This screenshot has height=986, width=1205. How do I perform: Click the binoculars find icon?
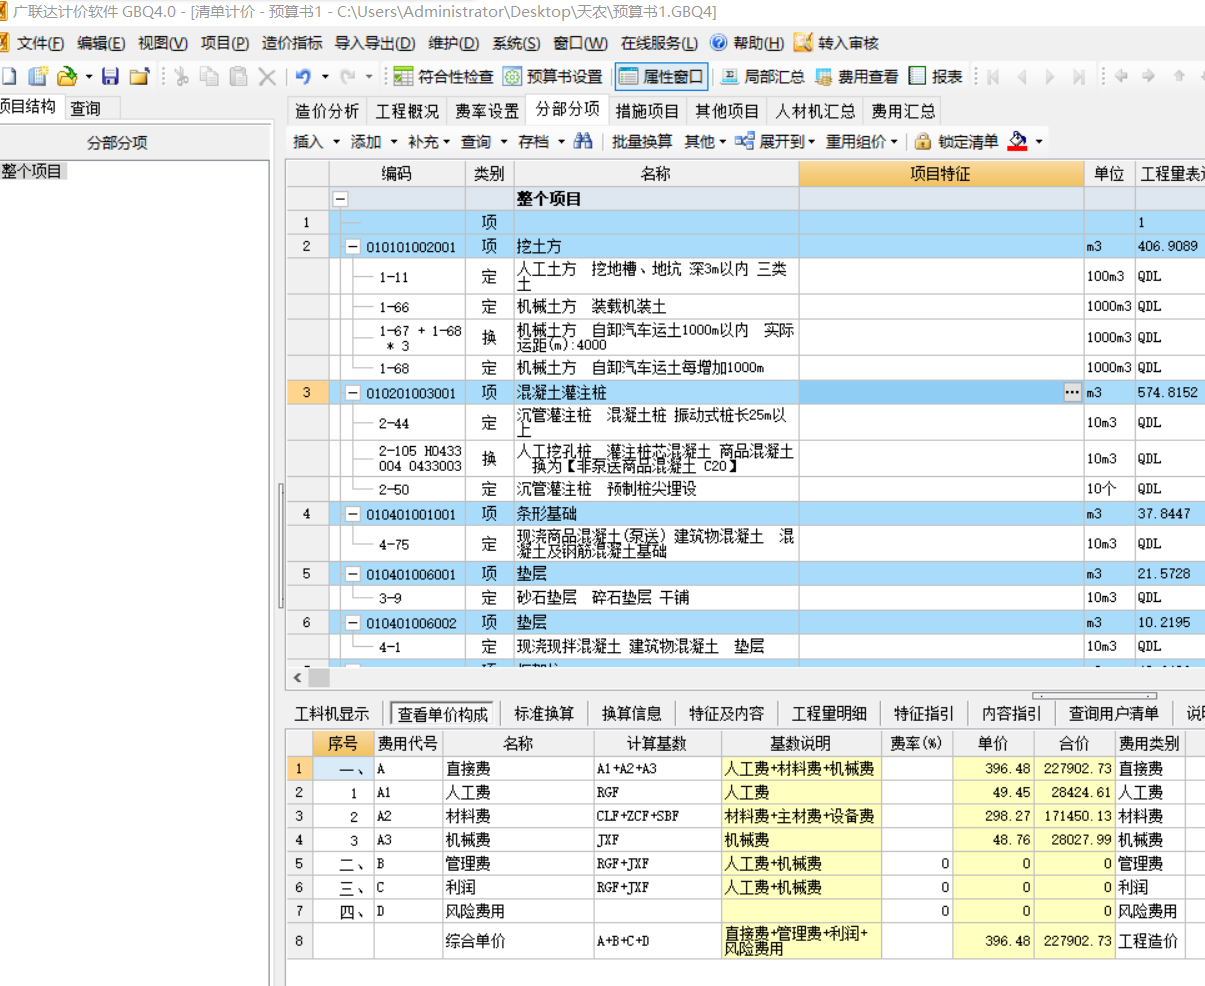point(583,142)
